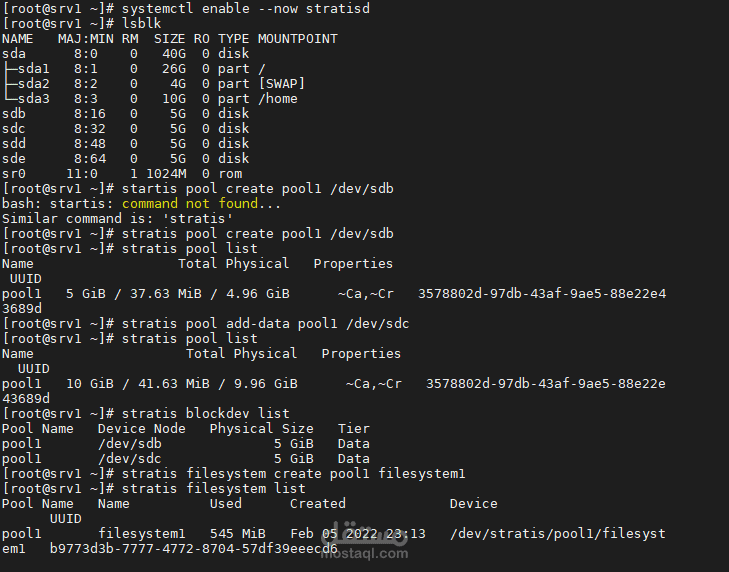
Task: Click the [SWAP] mountpoint label
Action: [281, 83]
